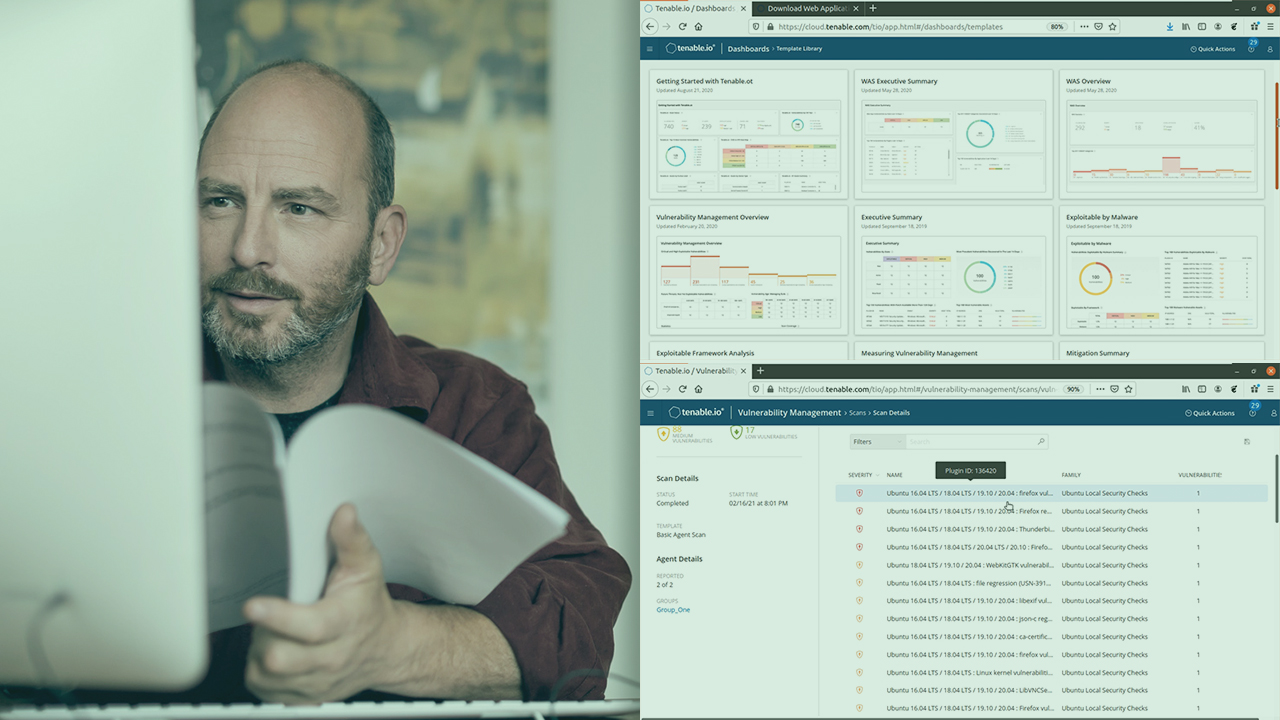Expand the Filters dropdown

877,441
